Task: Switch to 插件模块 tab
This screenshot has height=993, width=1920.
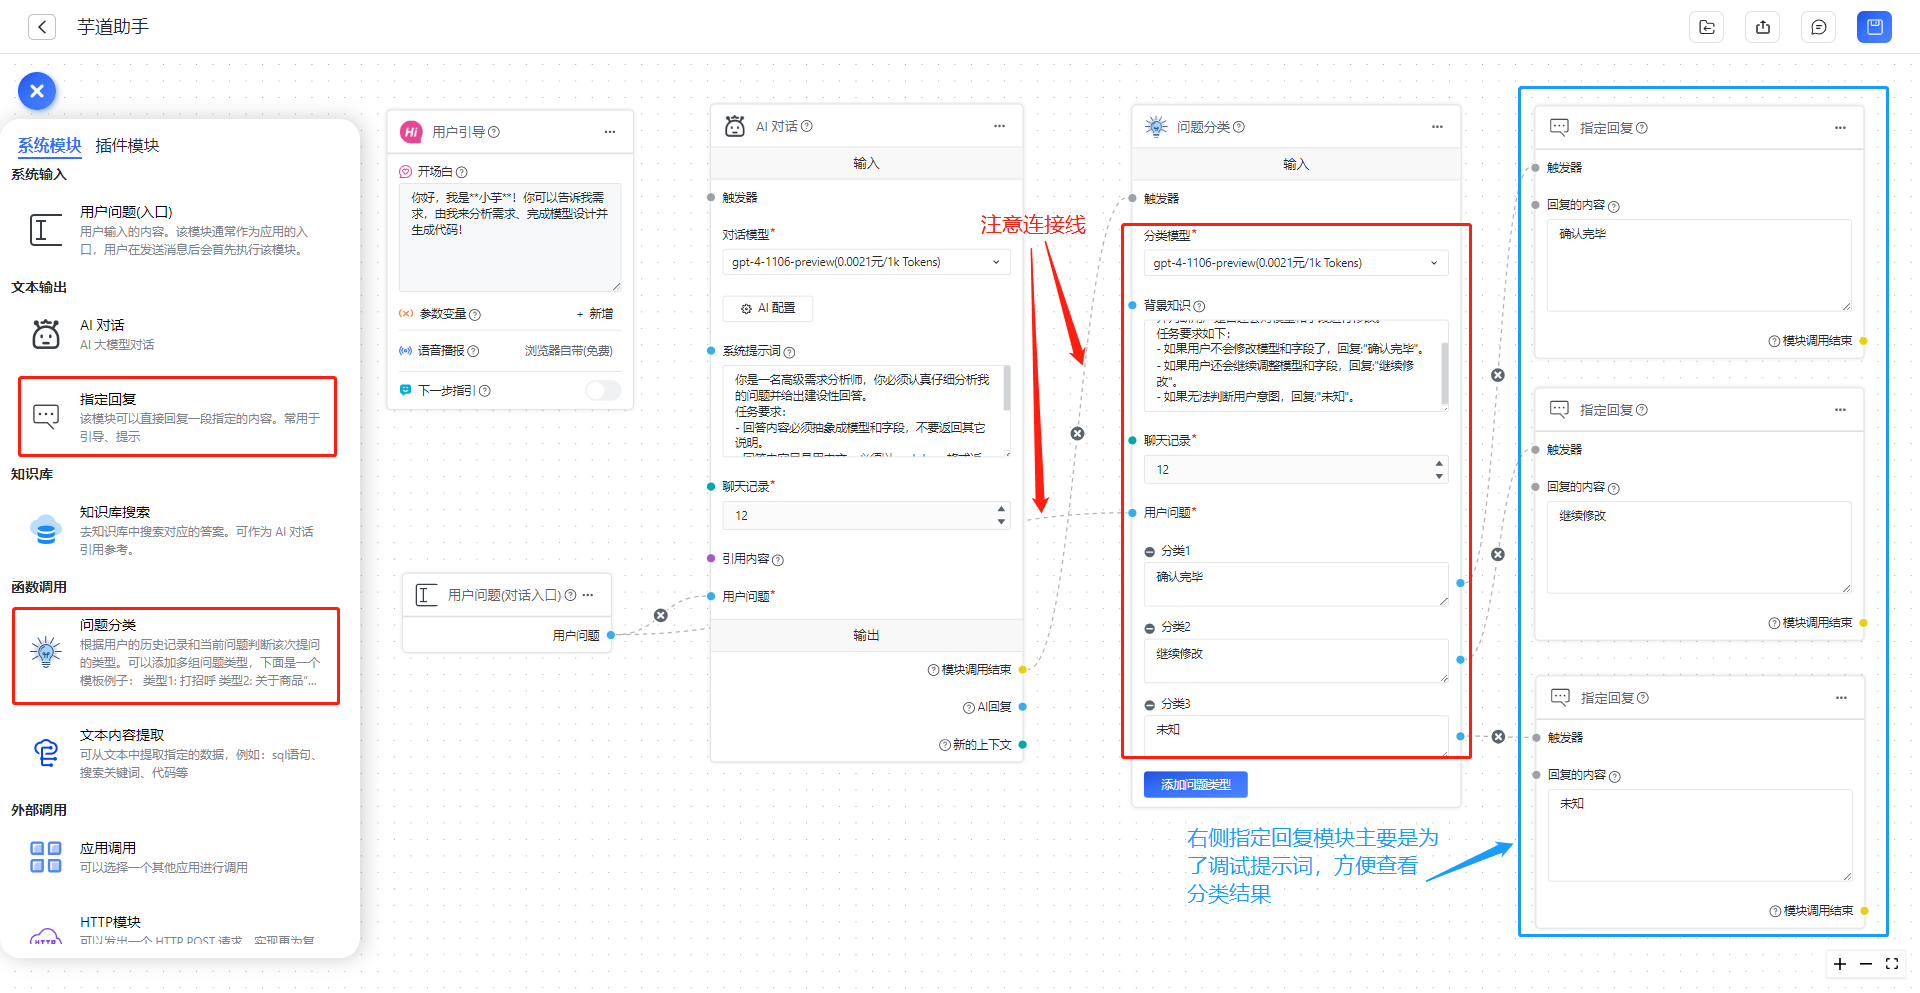Action: tap(127, 145)
